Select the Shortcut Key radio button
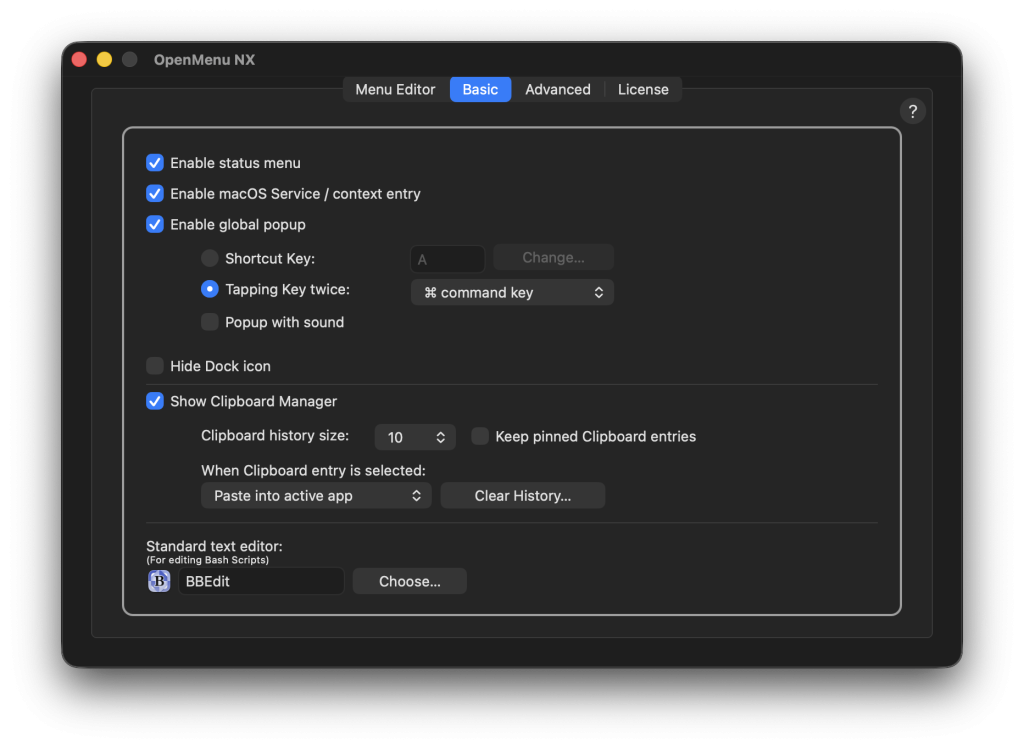1024x749 pixels. [210, 258]
